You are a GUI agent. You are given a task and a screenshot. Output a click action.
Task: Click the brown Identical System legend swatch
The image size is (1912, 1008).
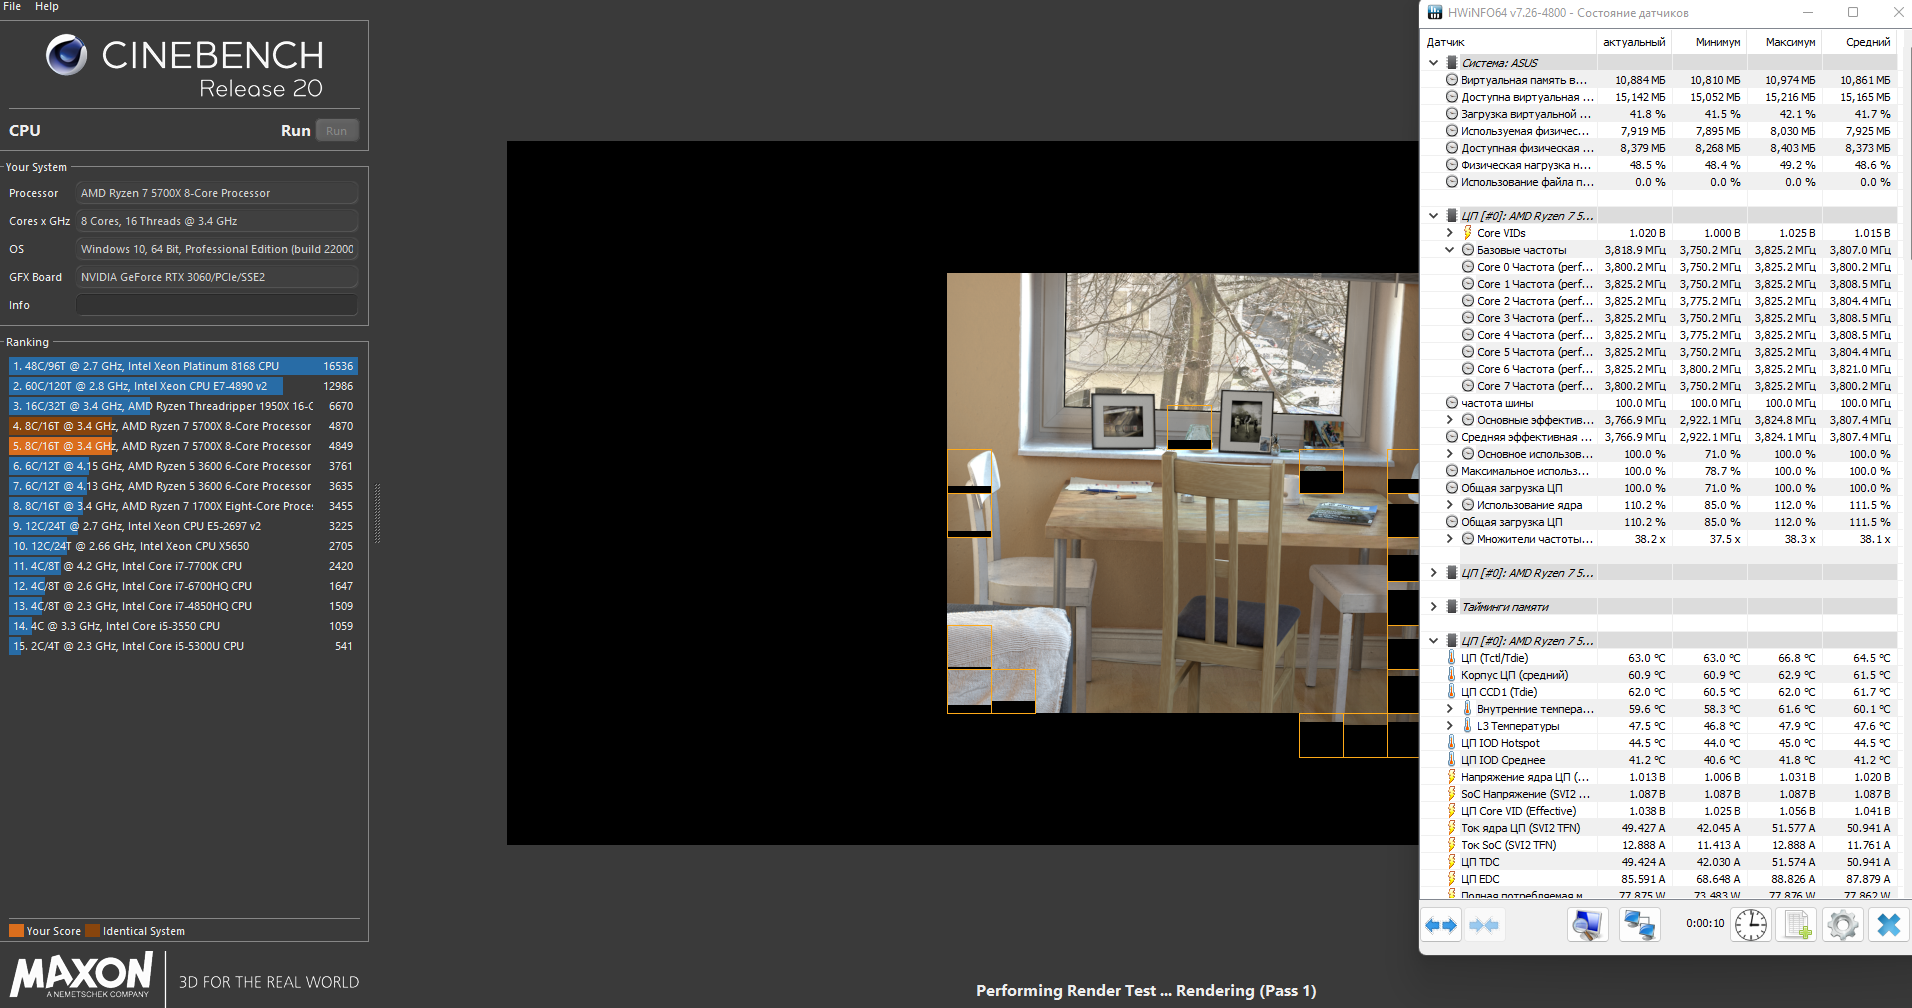click(x=92, y=931)
